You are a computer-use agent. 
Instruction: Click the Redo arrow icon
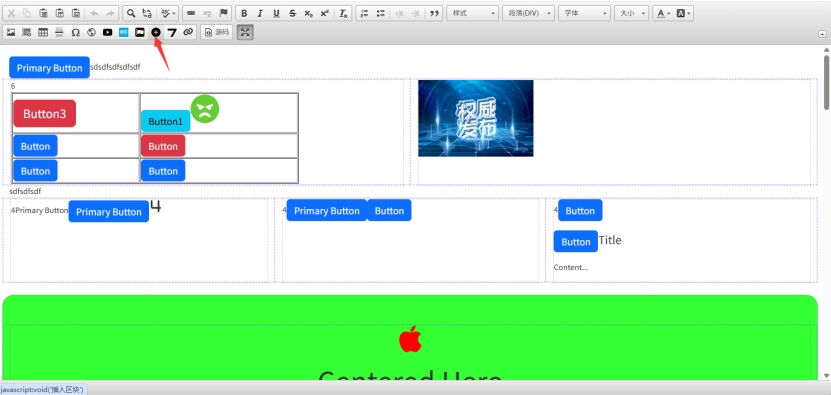coord(110,13)
